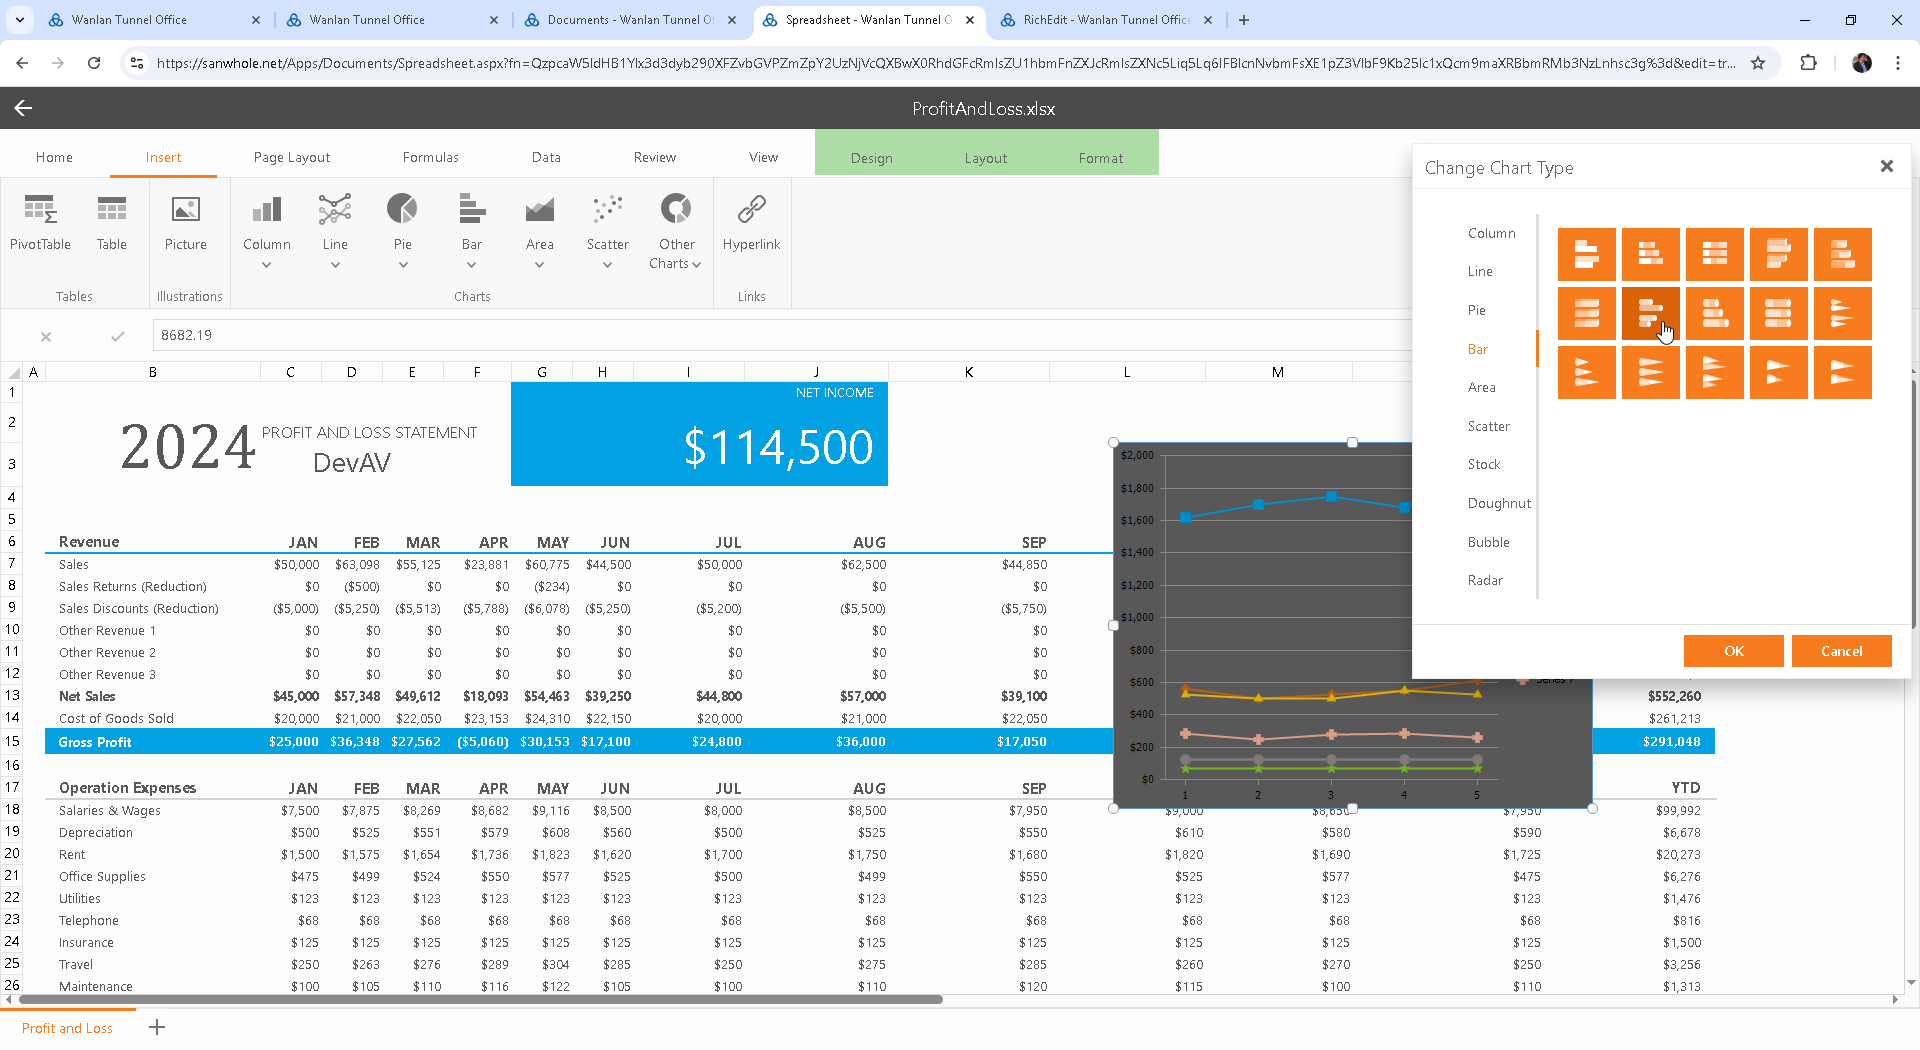1920x1050 pixels.
Task: Open the Other Charts dropdown
Action: click(676, 254)
